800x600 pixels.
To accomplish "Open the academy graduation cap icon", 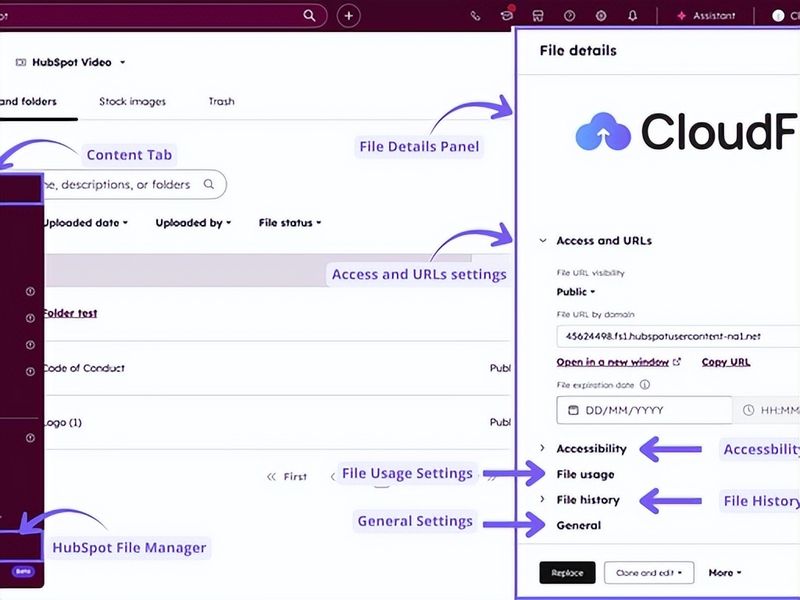I will tap(506, 15).
